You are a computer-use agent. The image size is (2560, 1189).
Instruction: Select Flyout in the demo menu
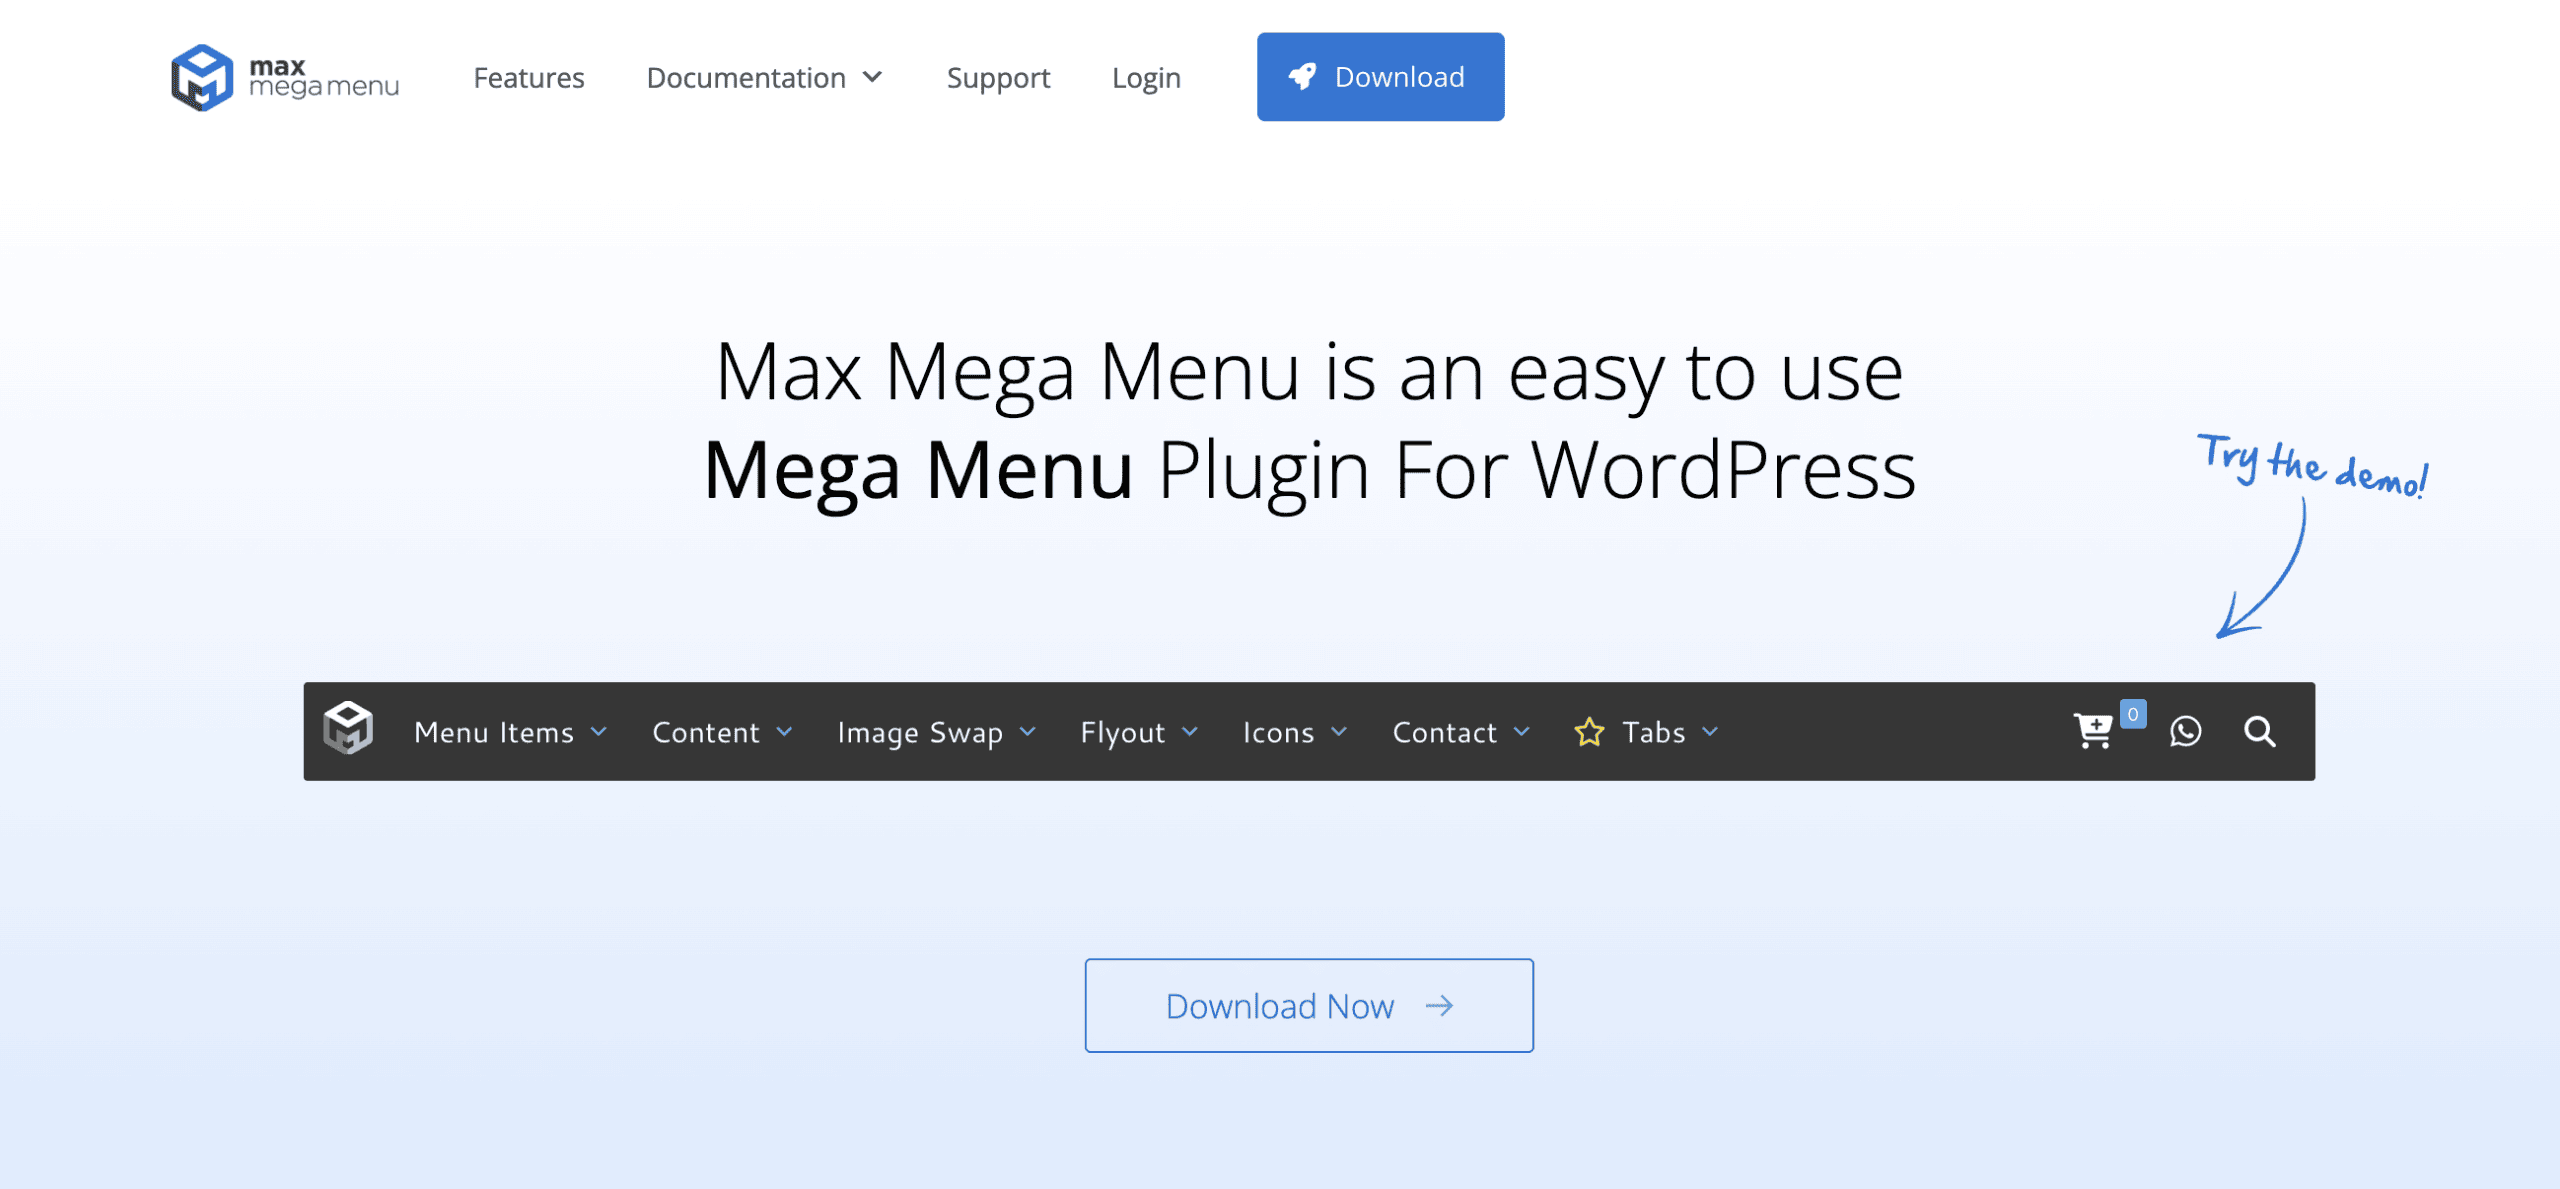click(x=1122, y=732)
